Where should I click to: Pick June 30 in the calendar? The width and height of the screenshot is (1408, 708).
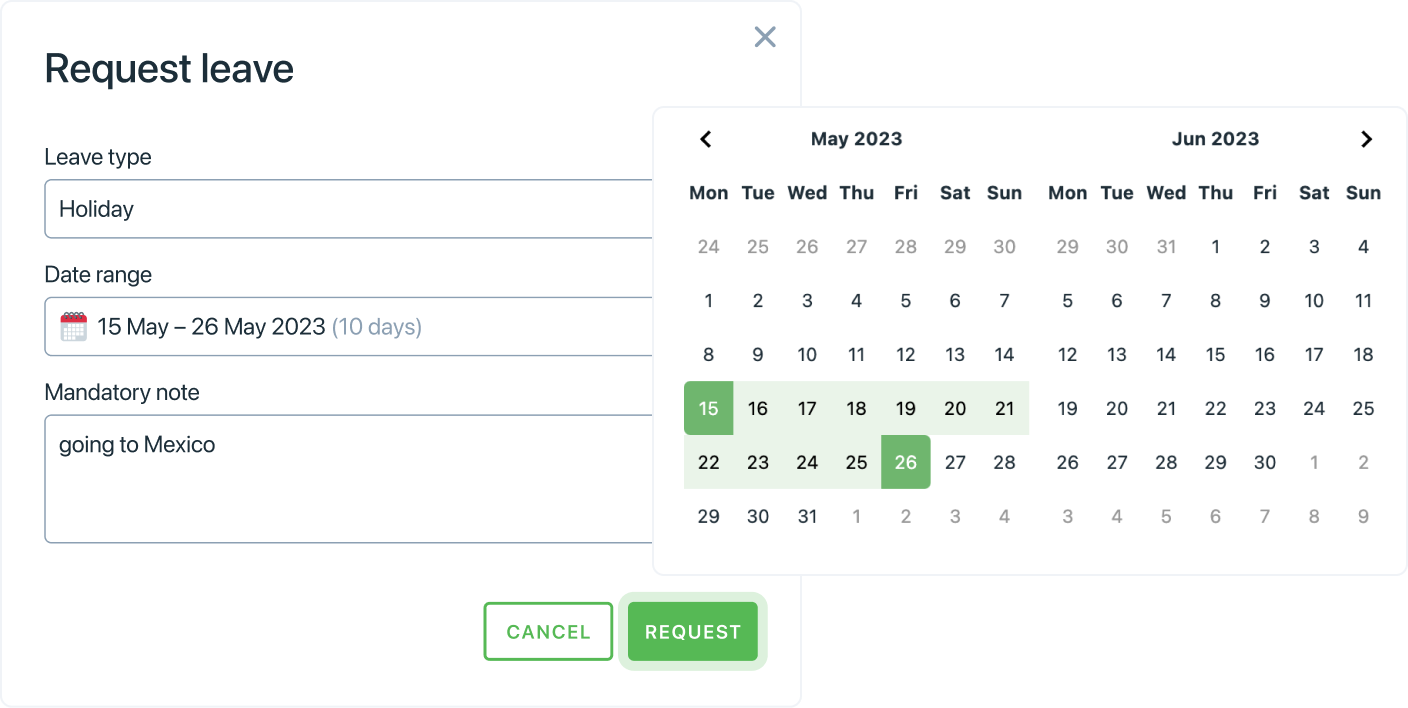1264,462
